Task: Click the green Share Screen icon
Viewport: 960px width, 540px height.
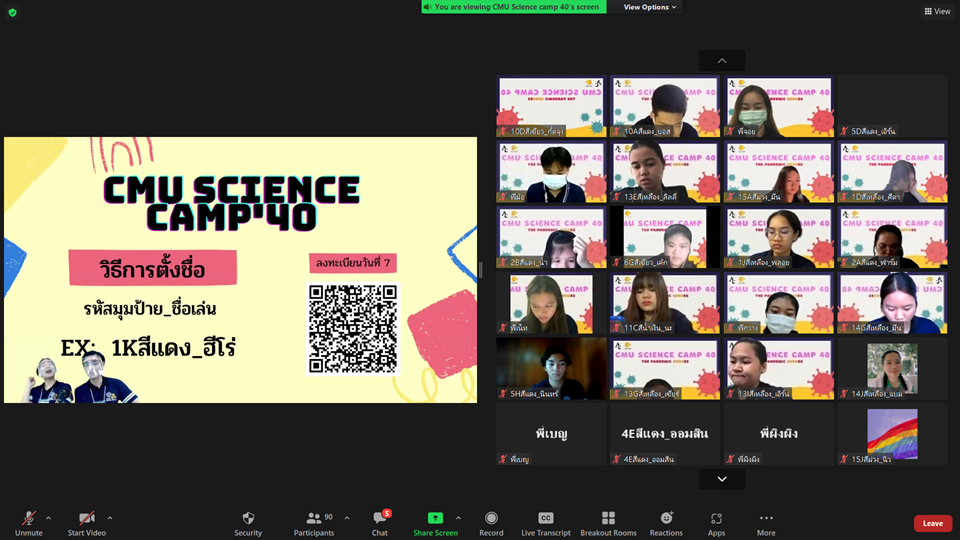Action: click(x=435, y=518)
